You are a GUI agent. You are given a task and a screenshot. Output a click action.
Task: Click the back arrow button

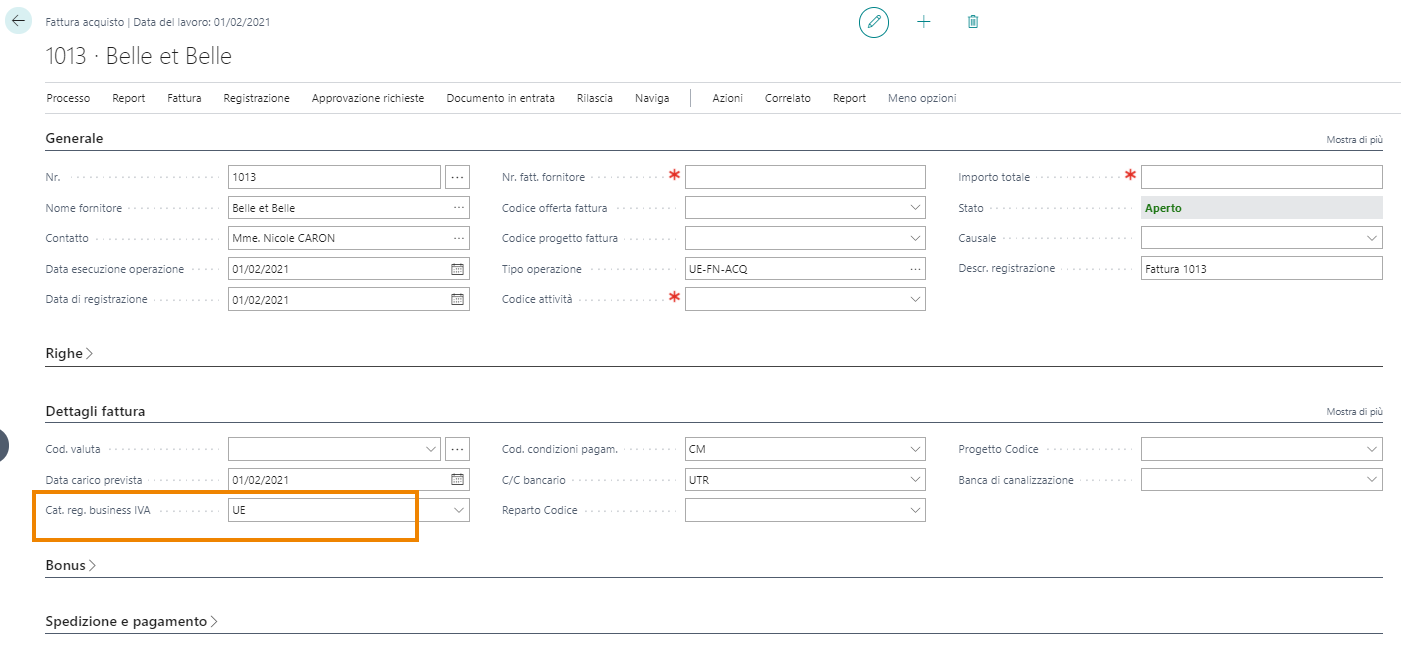pos(19,21)
